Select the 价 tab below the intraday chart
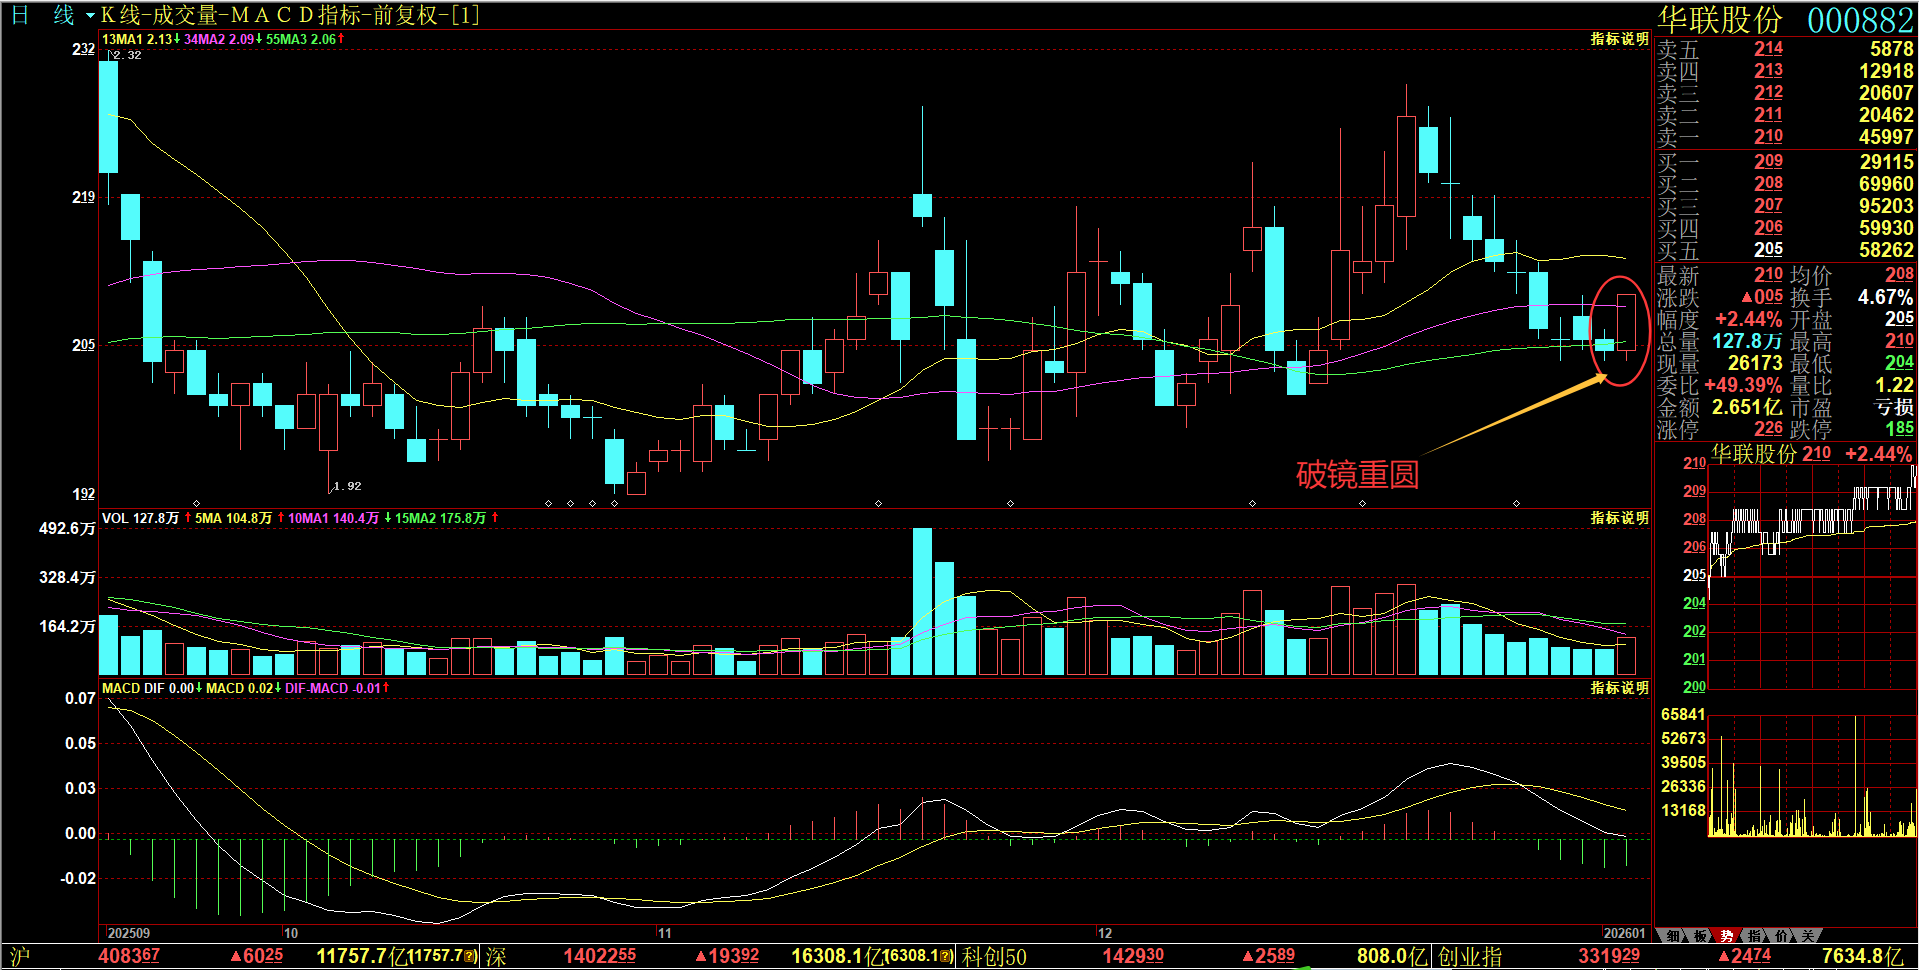Viewport: 1919px width, 970px height. (1780, 936)
